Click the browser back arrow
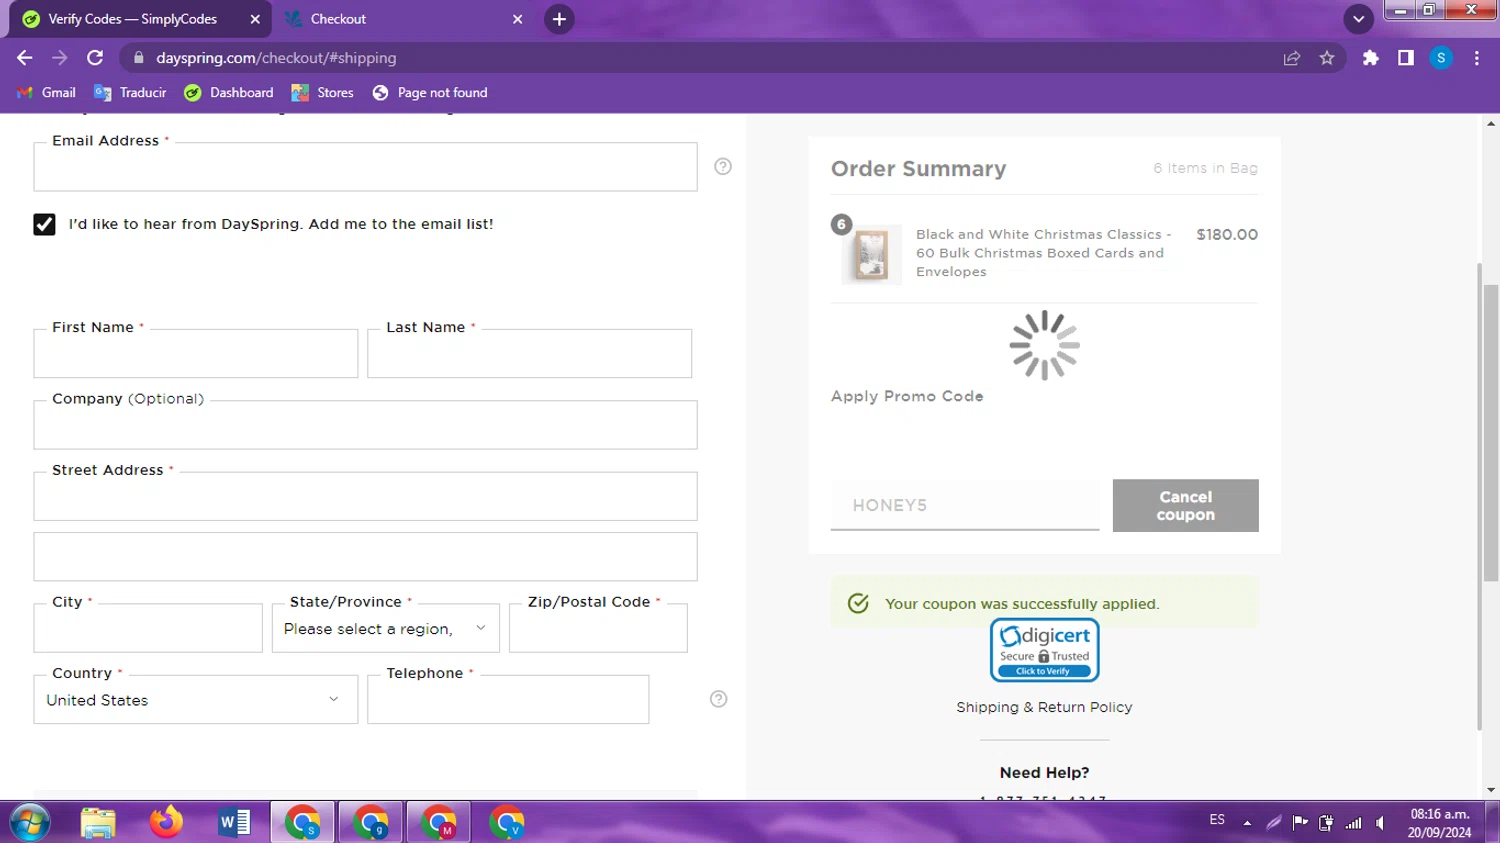Viewport: 1500px width, 843px height. [x=25, y=58]
